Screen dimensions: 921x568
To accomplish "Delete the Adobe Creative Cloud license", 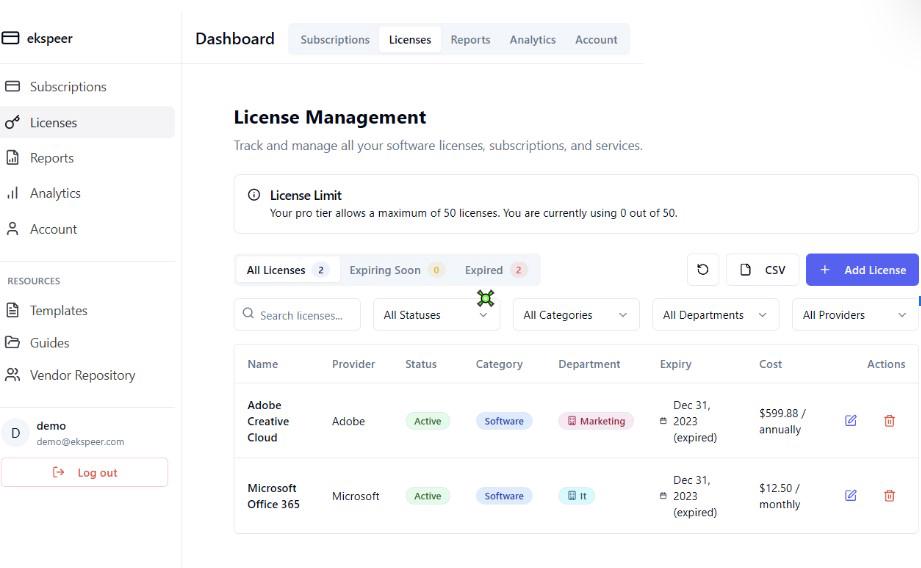I will click(889, 421).
